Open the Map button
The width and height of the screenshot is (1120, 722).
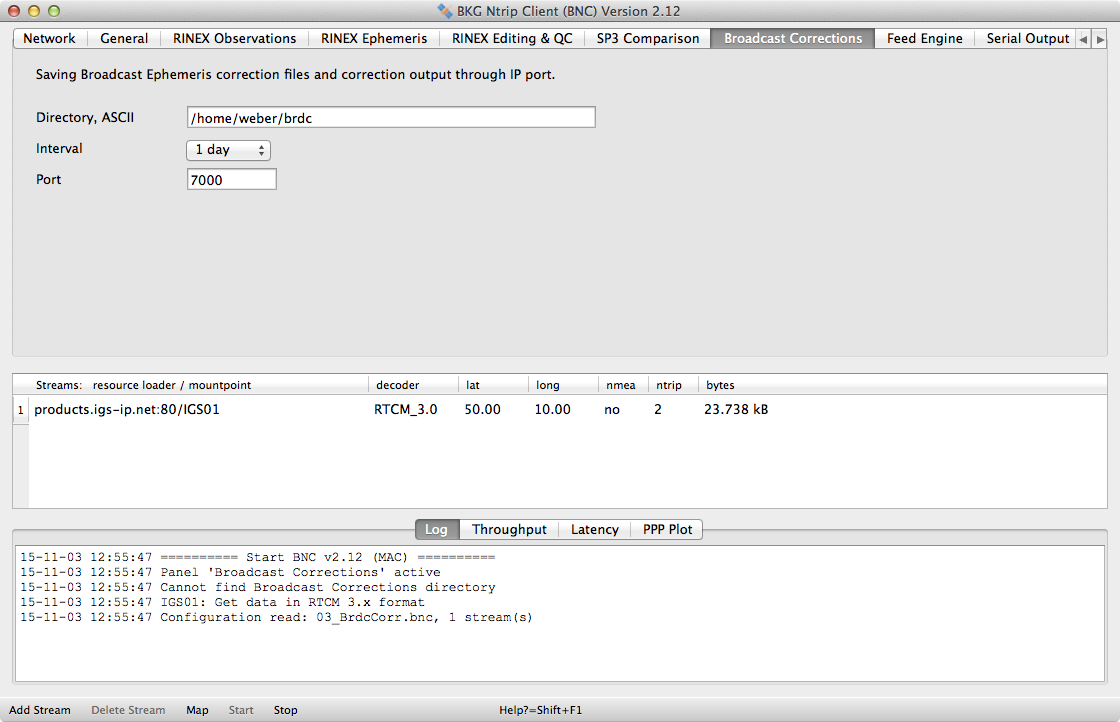(x=197, y=710)
